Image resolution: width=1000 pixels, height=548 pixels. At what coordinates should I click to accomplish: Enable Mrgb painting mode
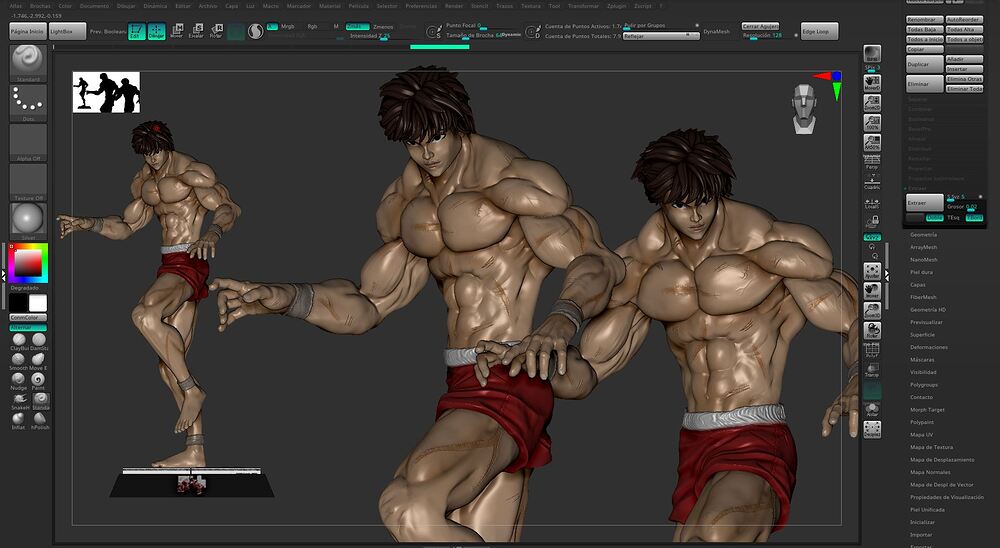288,26
